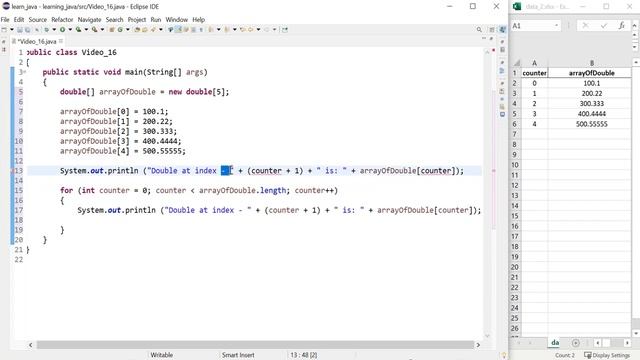The image size is (640, 360).
Task: Click the Save All toolbar icon
Action: [27, 30]
